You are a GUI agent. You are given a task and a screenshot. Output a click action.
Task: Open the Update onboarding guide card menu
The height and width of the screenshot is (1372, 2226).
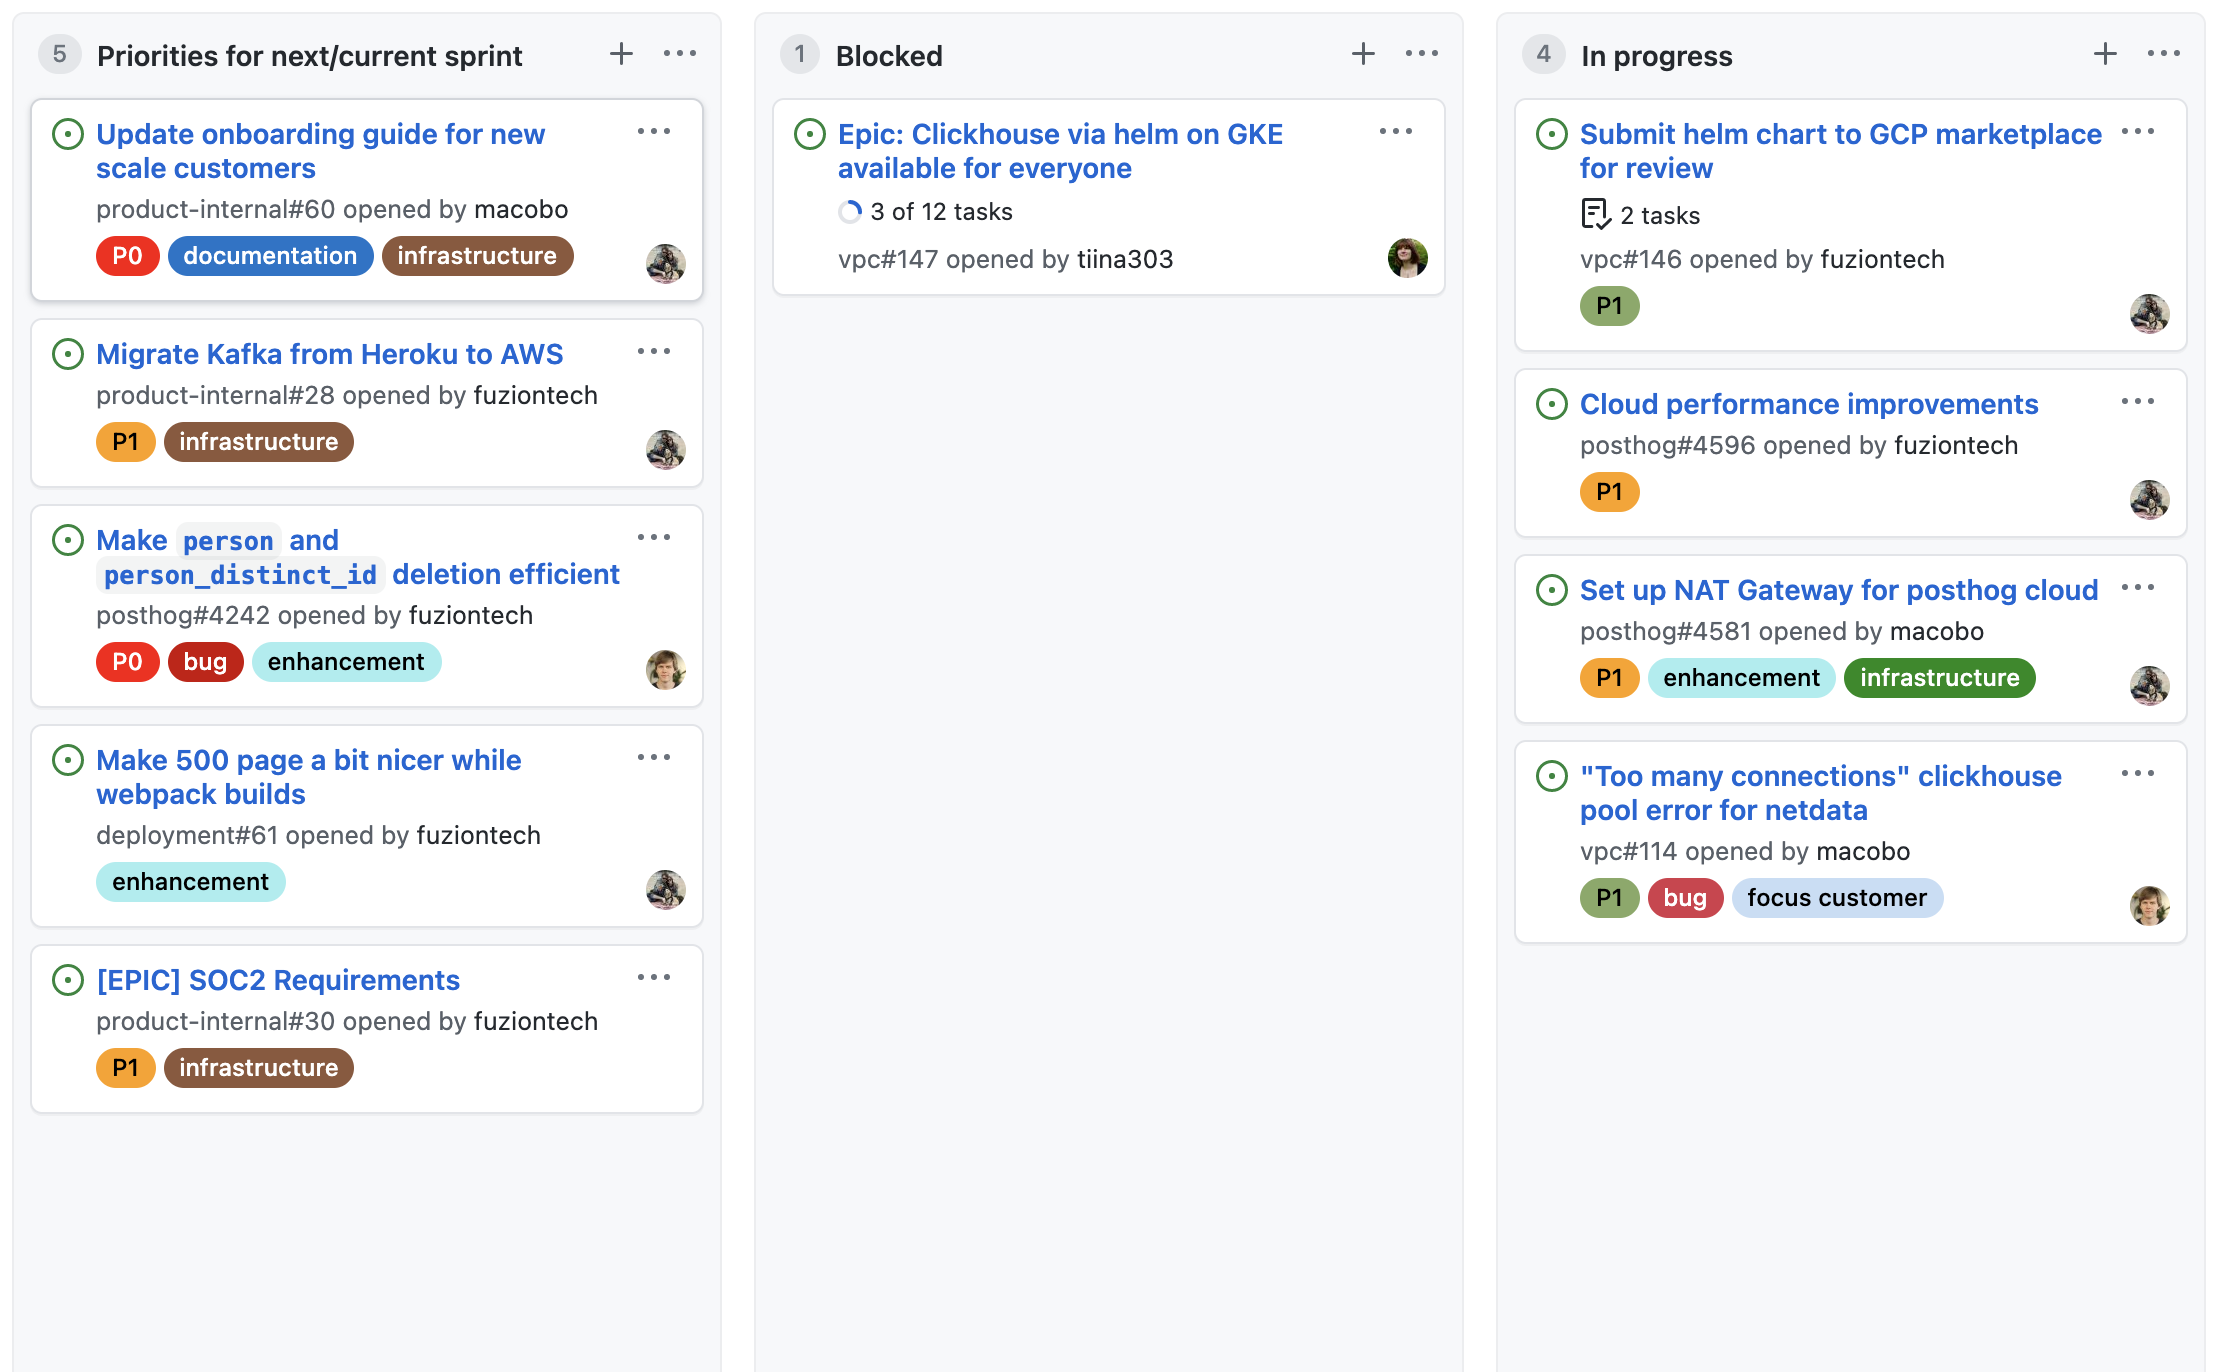pyautogui.click(x=654, y=132)
